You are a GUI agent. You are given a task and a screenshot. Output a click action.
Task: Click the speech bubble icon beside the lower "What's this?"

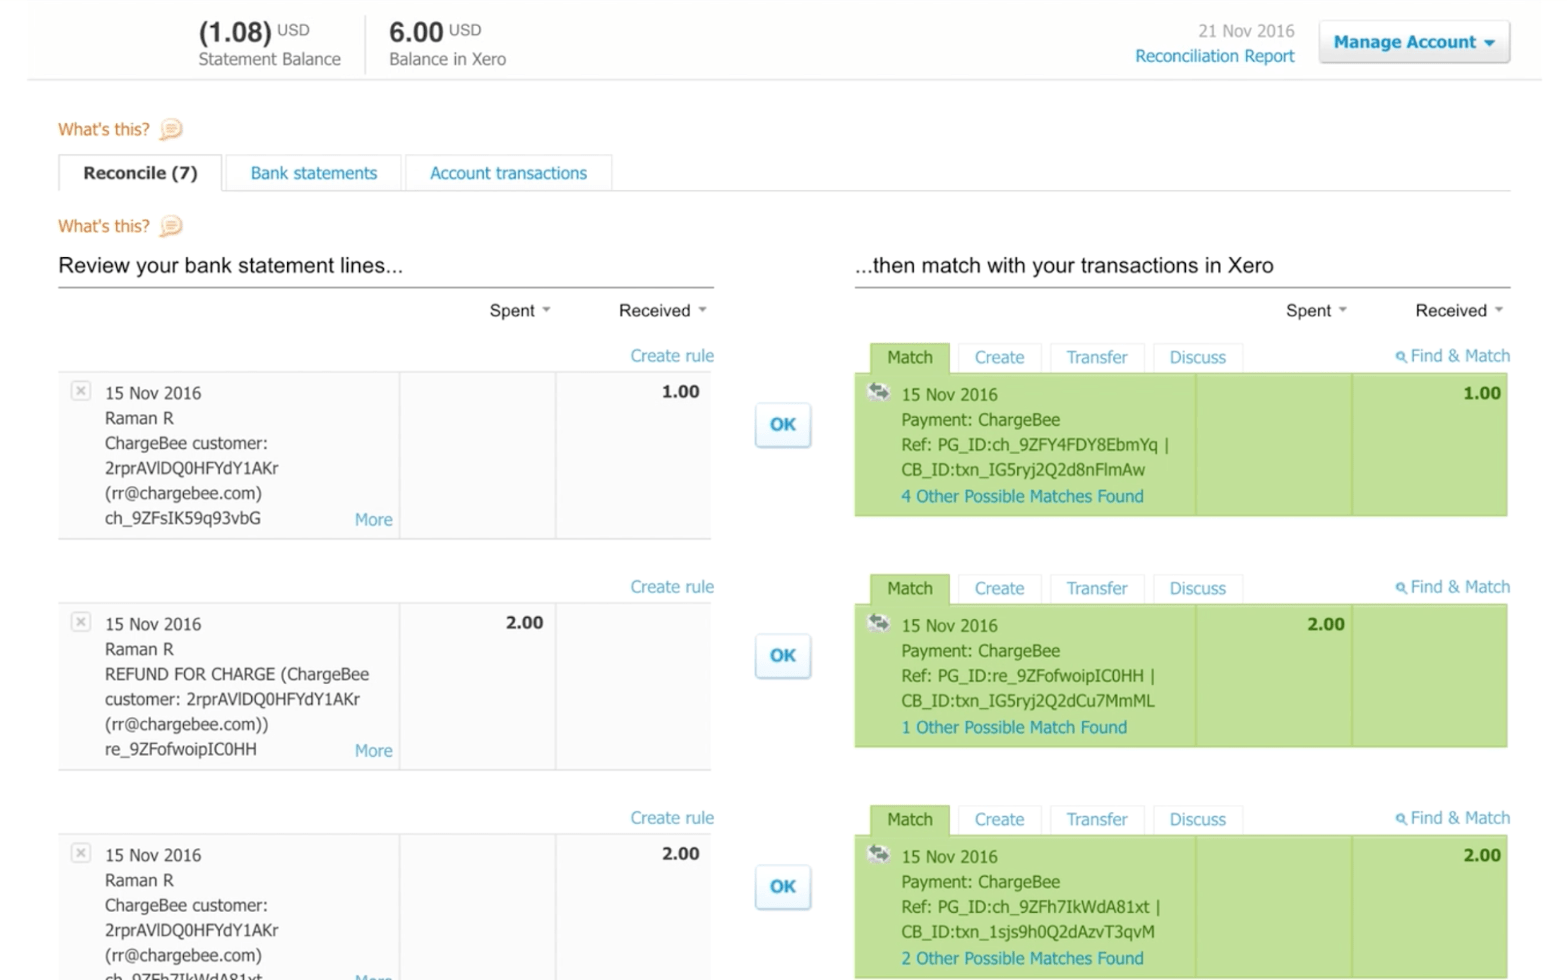(171, 226)
